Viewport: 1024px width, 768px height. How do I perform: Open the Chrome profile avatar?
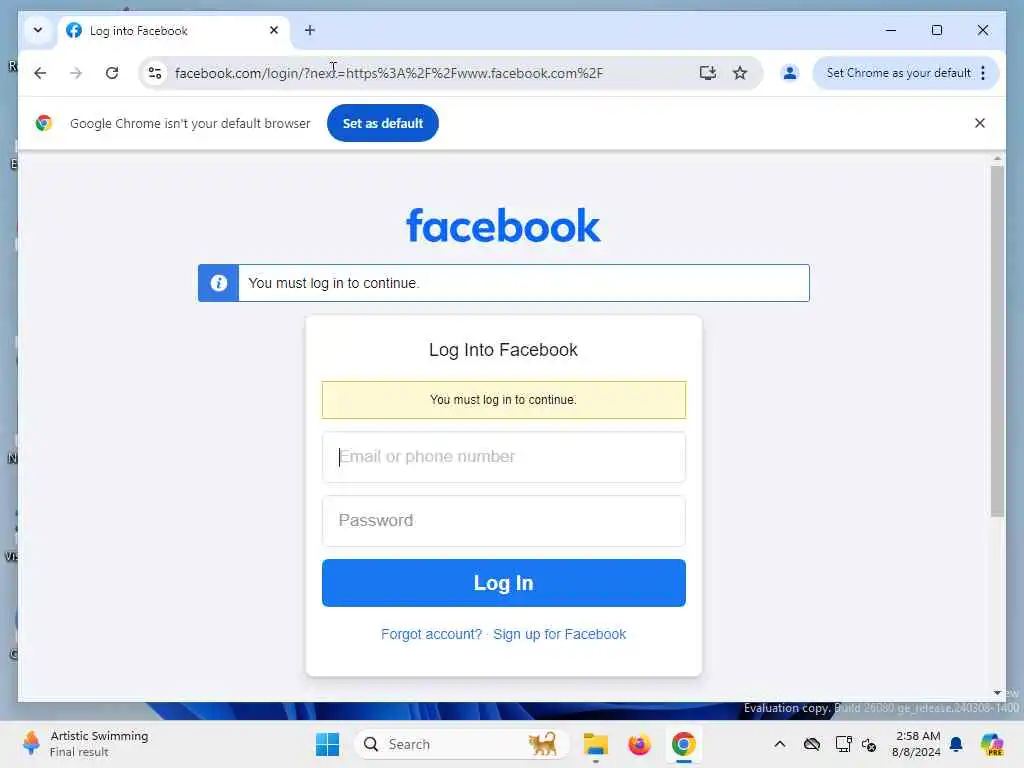[x=790, y=73]
